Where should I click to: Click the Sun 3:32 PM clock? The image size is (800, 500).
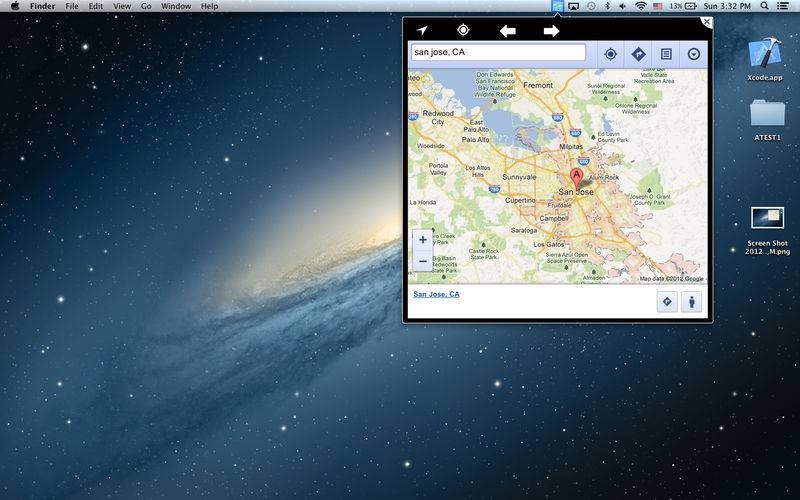click(x=727, y=6)
